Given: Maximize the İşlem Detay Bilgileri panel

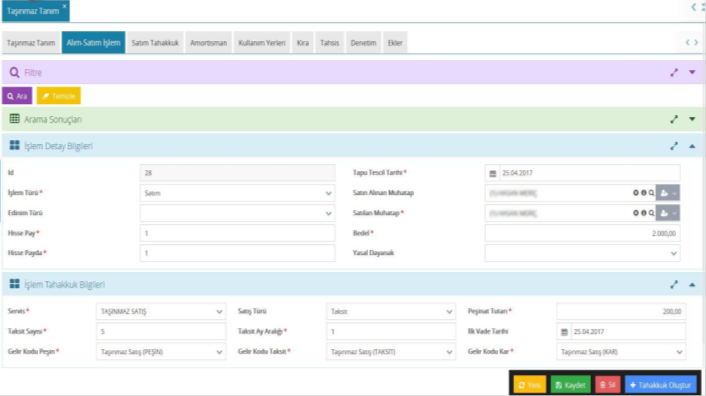Looking at the screenshot, I should point(674,146).
